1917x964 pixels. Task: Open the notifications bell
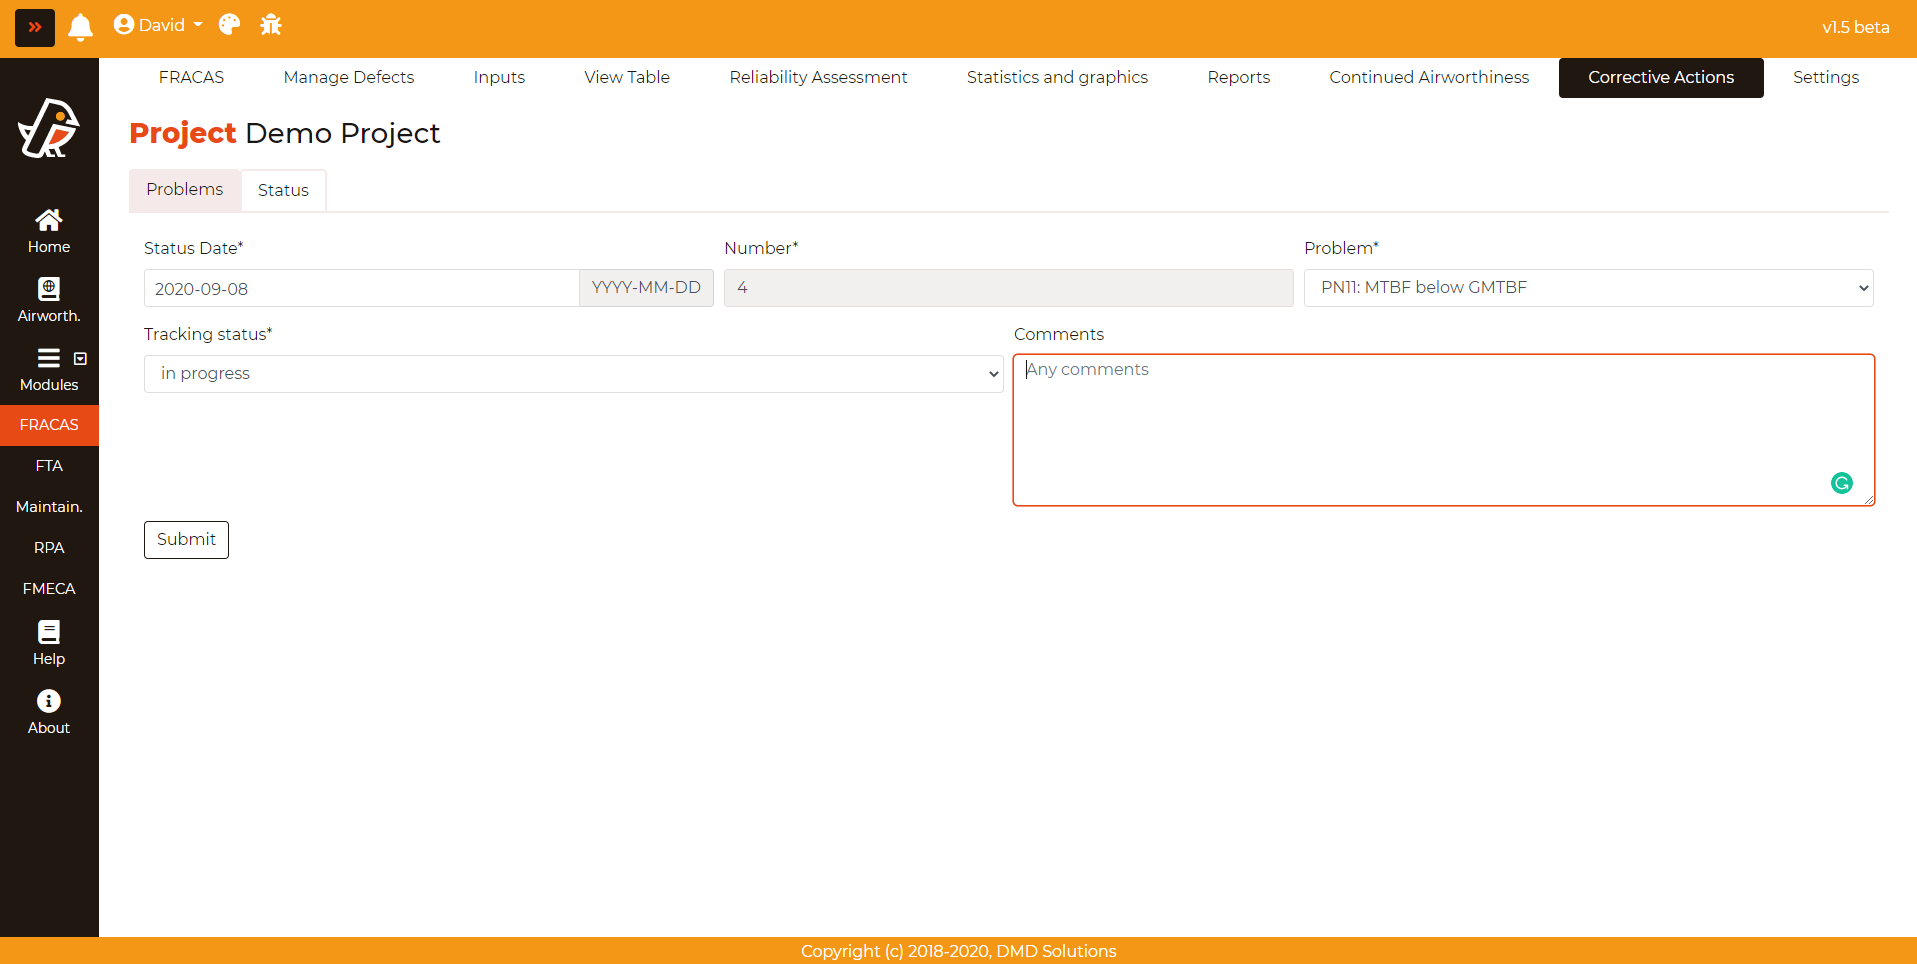click(80, 27)
